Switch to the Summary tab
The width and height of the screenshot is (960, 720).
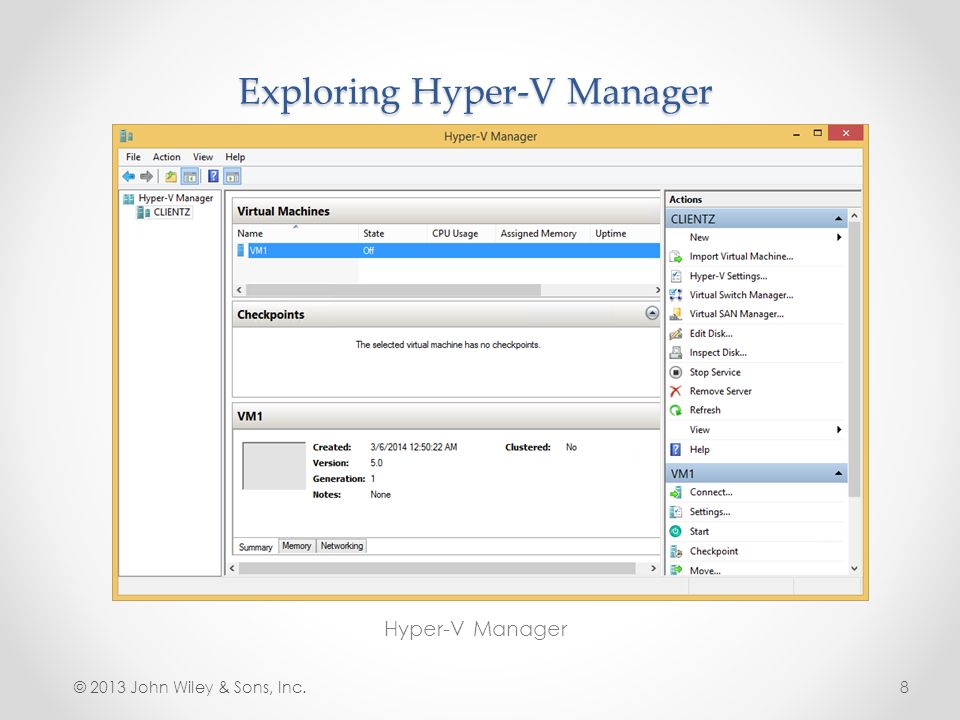pos(255,547)
